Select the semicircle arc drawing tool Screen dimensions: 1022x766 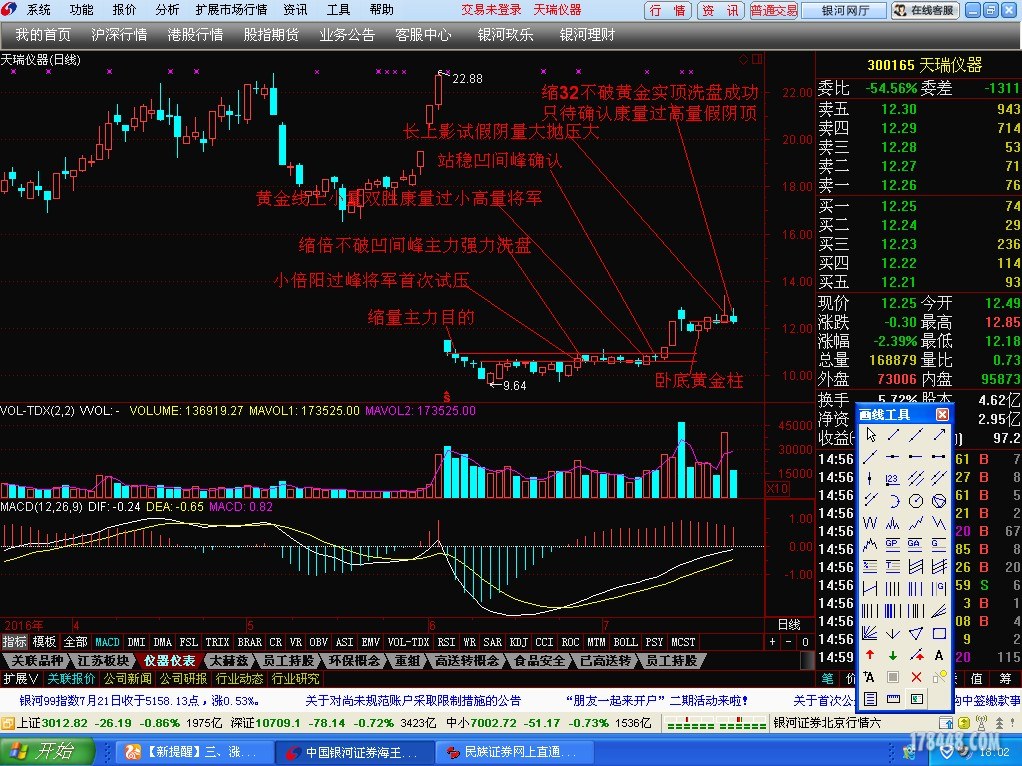(894, 501)
